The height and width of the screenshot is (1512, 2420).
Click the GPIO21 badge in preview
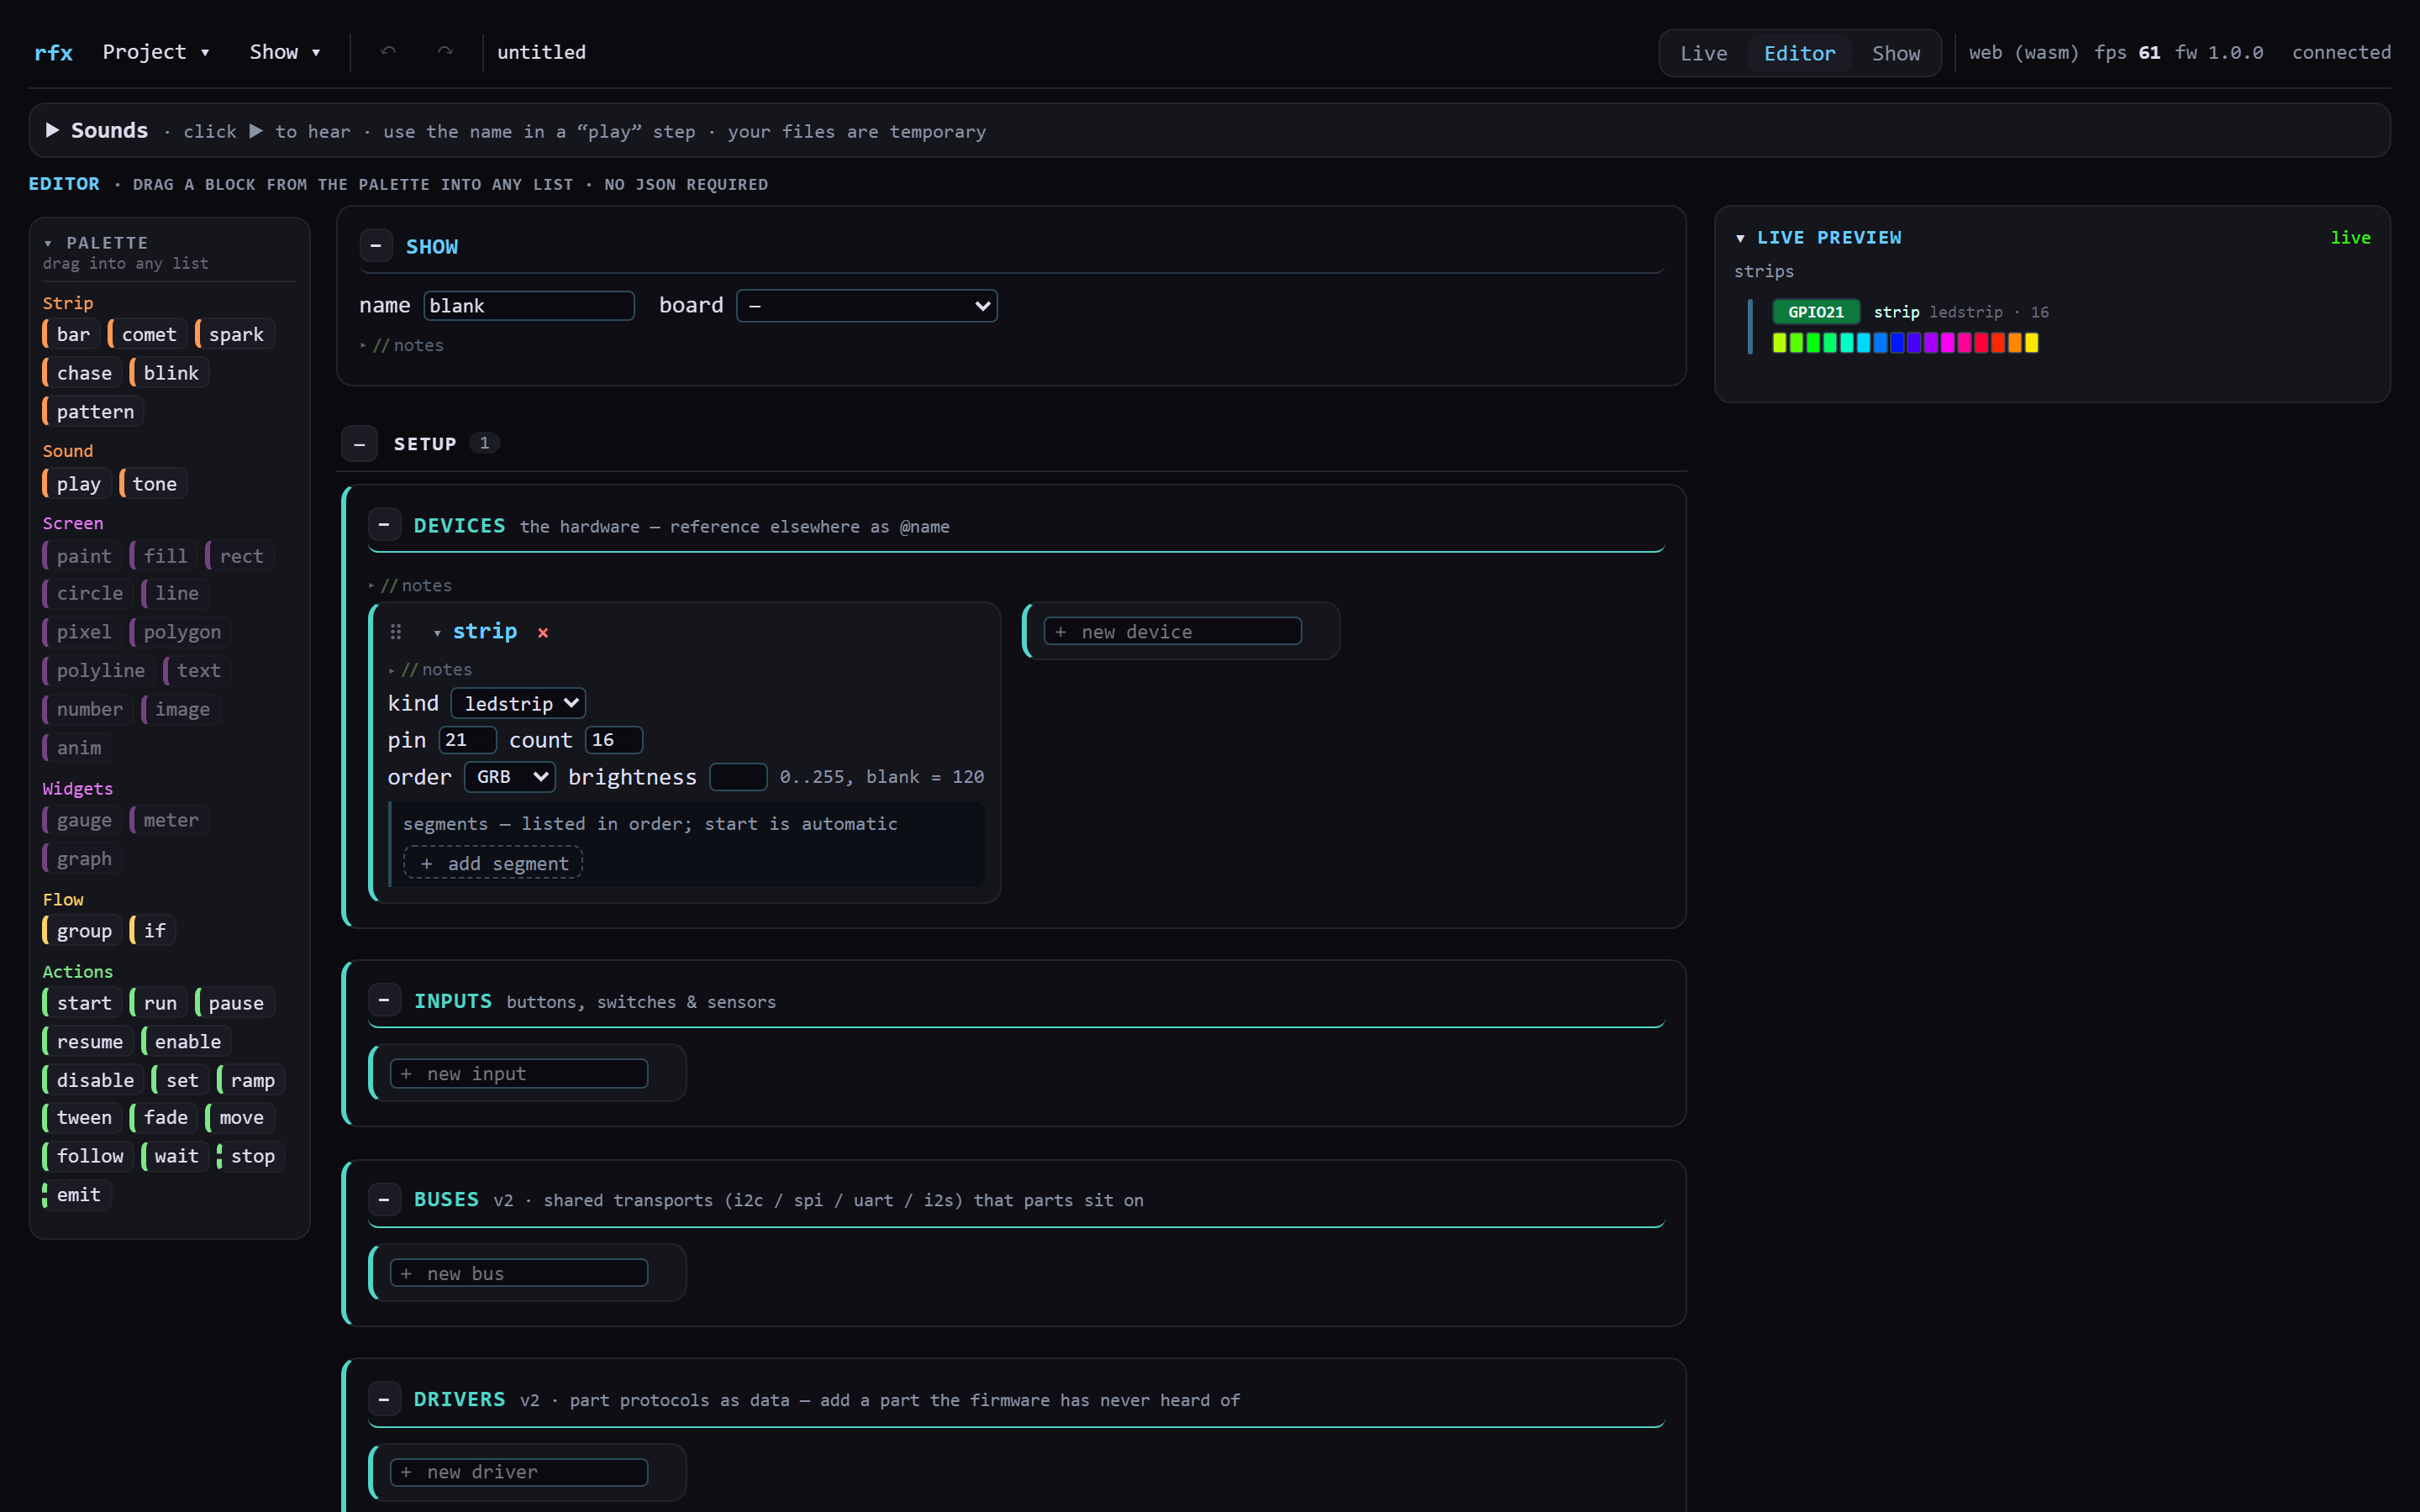1816,312
